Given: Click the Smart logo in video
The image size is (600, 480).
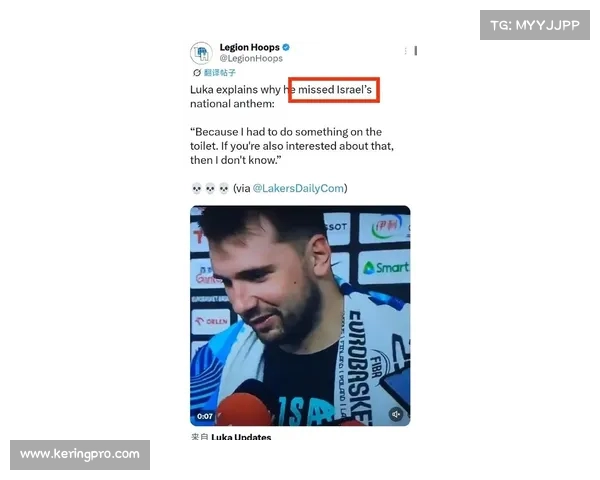Looking at the screenshot, I should [x=386, y=268].
